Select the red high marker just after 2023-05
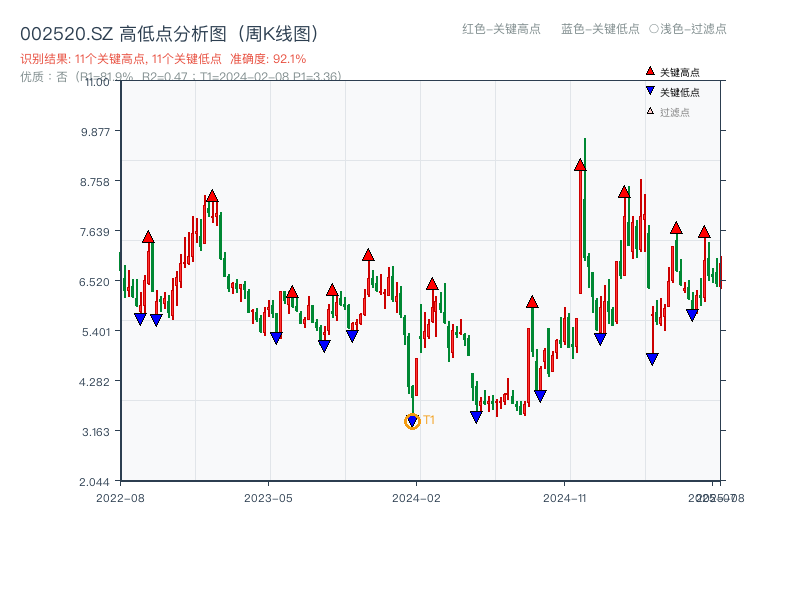Viewport: 800px width, 600px height. [x=292, y=292]
